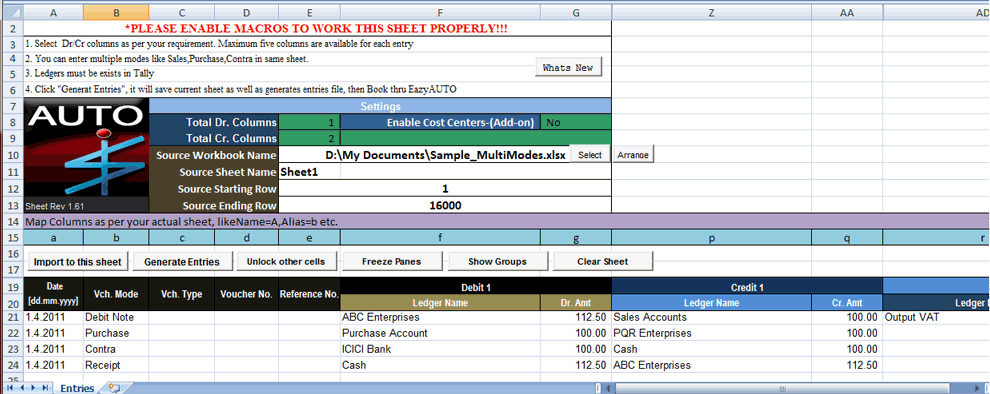990x394 pixels.
Task: Click the Insert Worksheet icon beside Entries
Action: pos(114,388)
